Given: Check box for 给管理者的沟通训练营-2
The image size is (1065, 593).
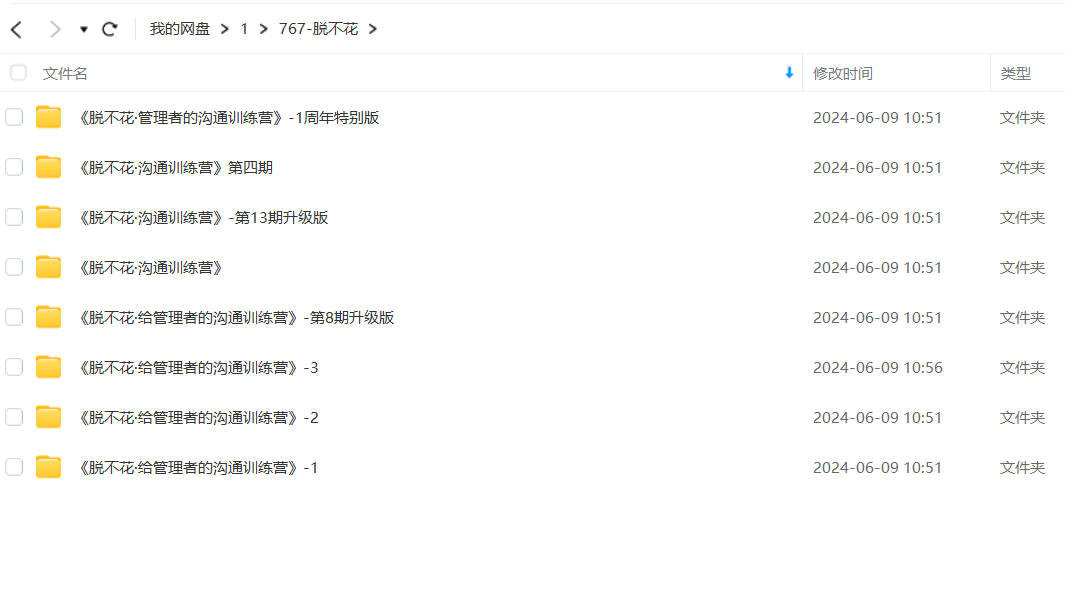Looking at the screenshot, I should point(14,417).
